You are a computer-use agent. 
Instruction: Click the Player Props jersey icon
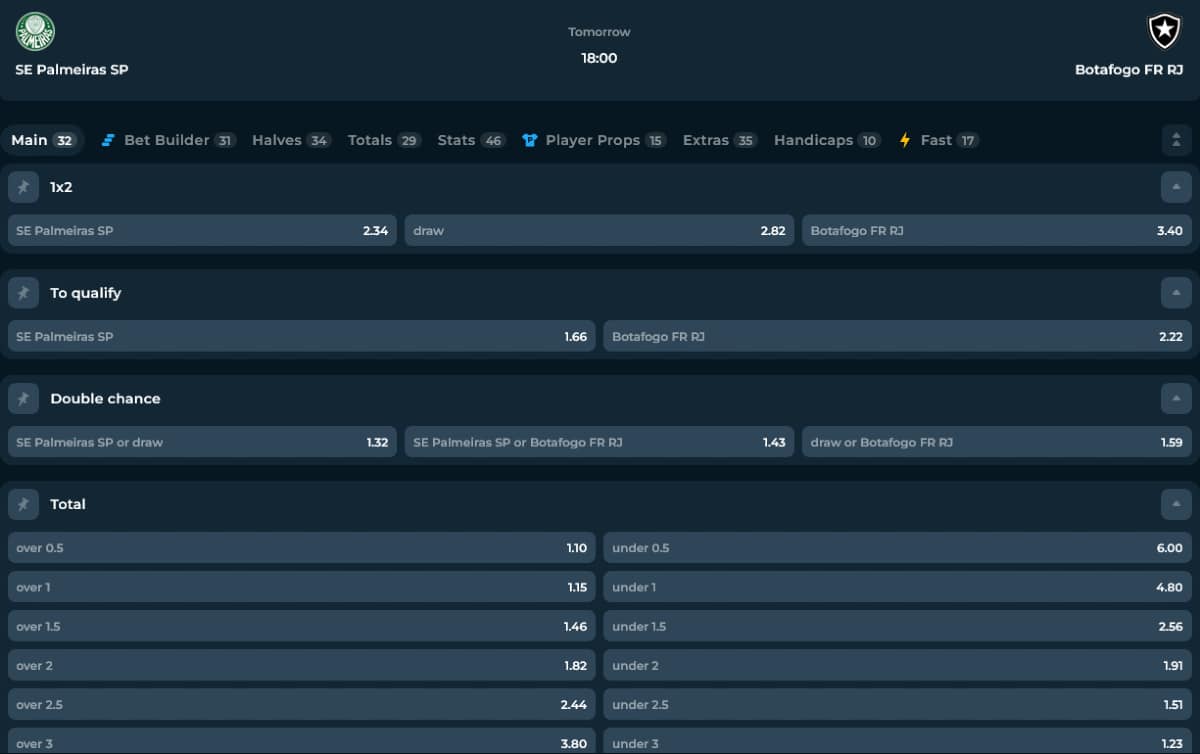point(530,140)
